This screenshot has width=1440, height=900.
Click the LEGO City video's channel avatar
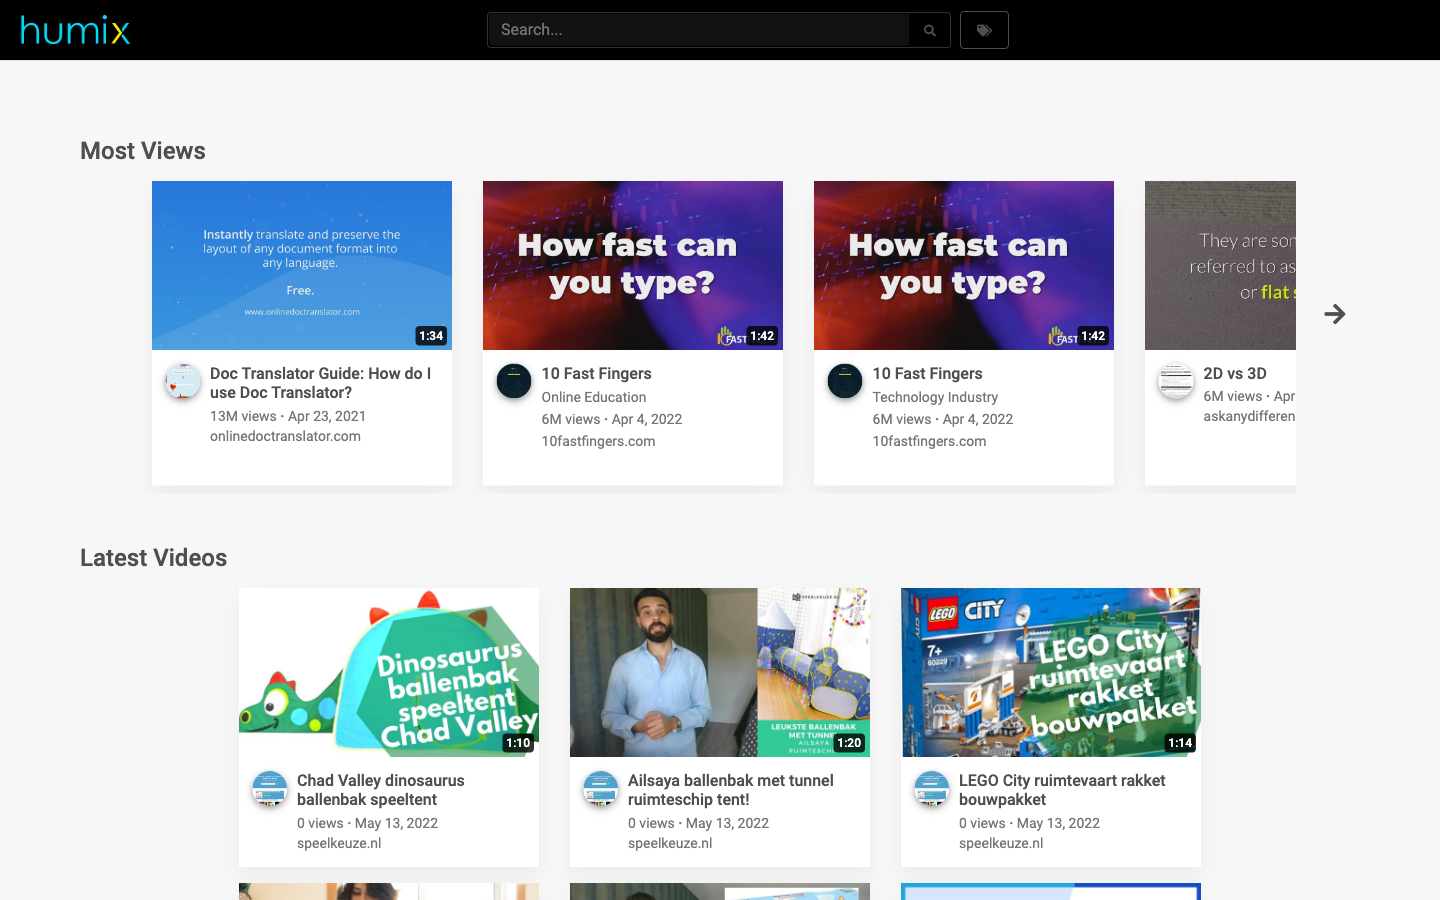tap(932, 788)
